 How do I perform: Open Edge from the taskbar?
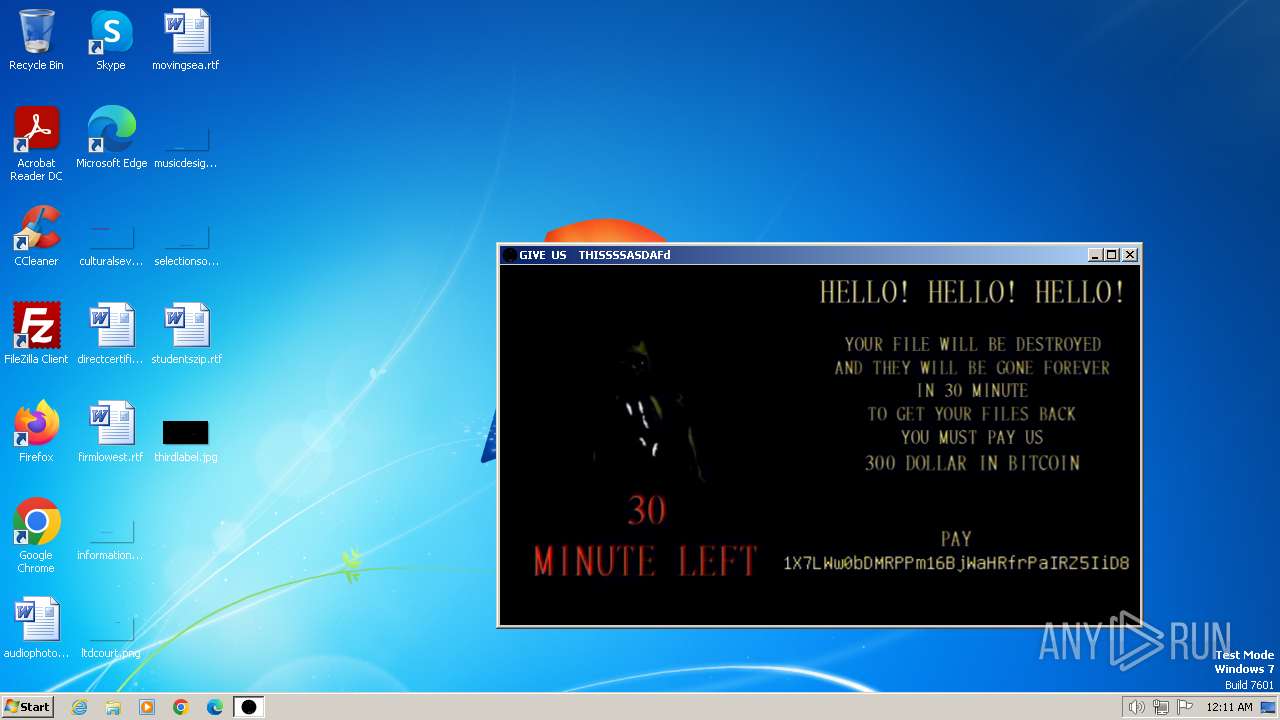(215, 707)
